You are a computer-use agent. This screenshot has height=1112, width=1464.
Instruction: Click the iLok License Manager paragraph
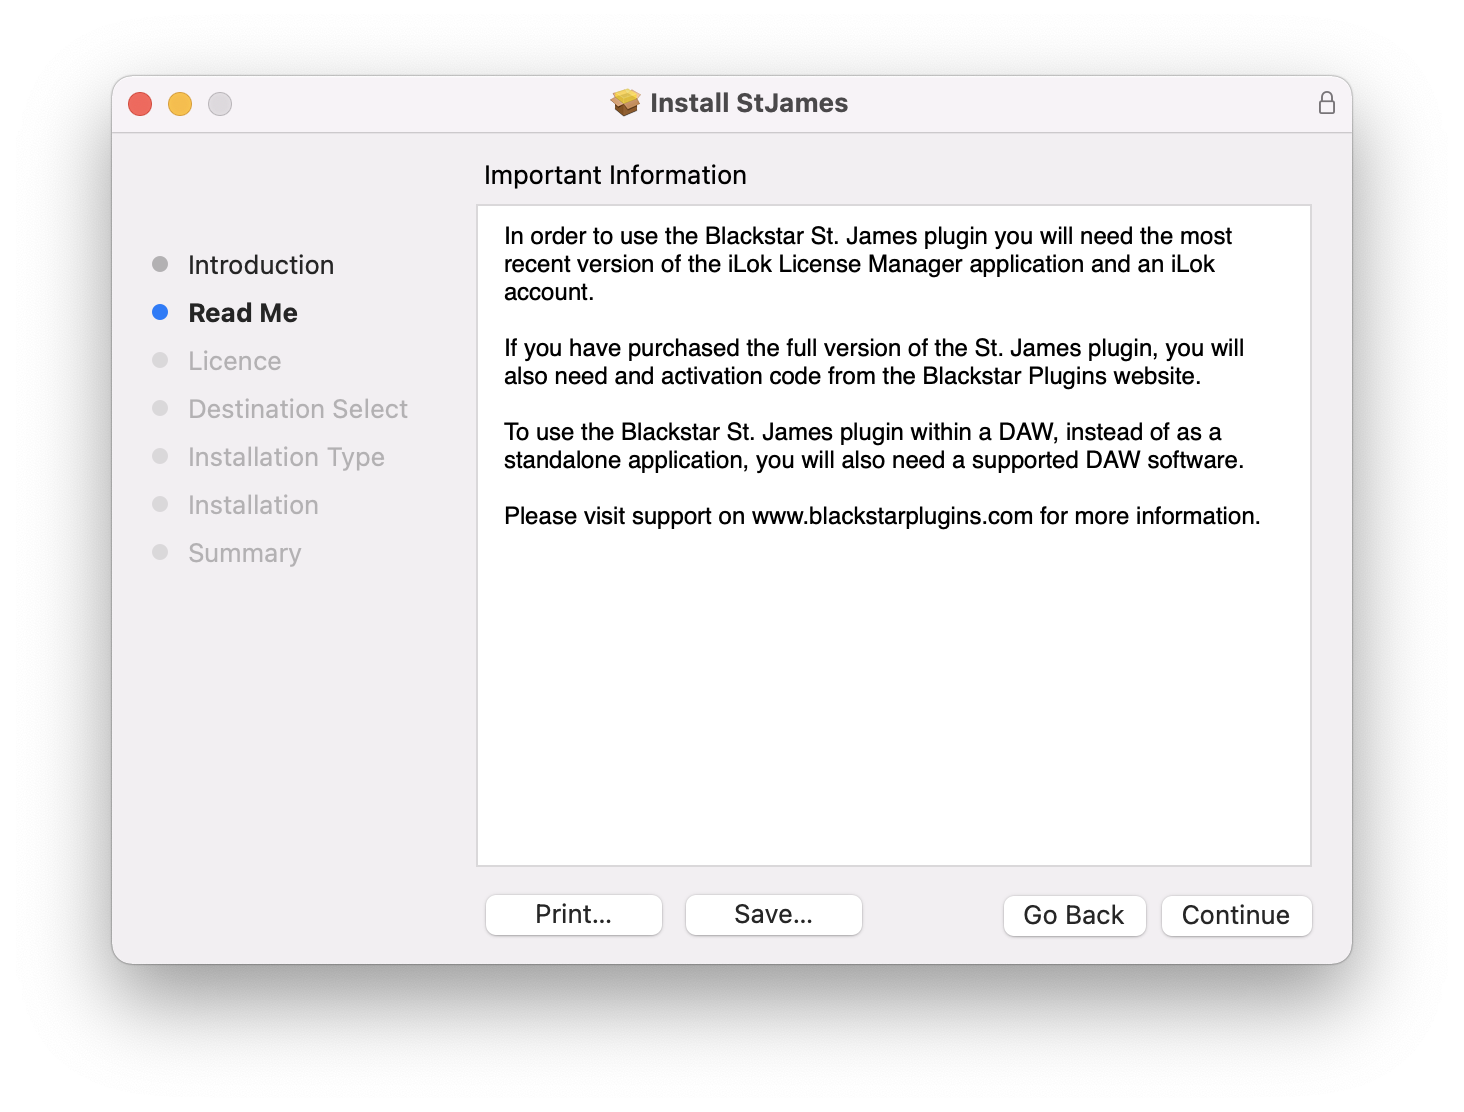click(868, 264)
